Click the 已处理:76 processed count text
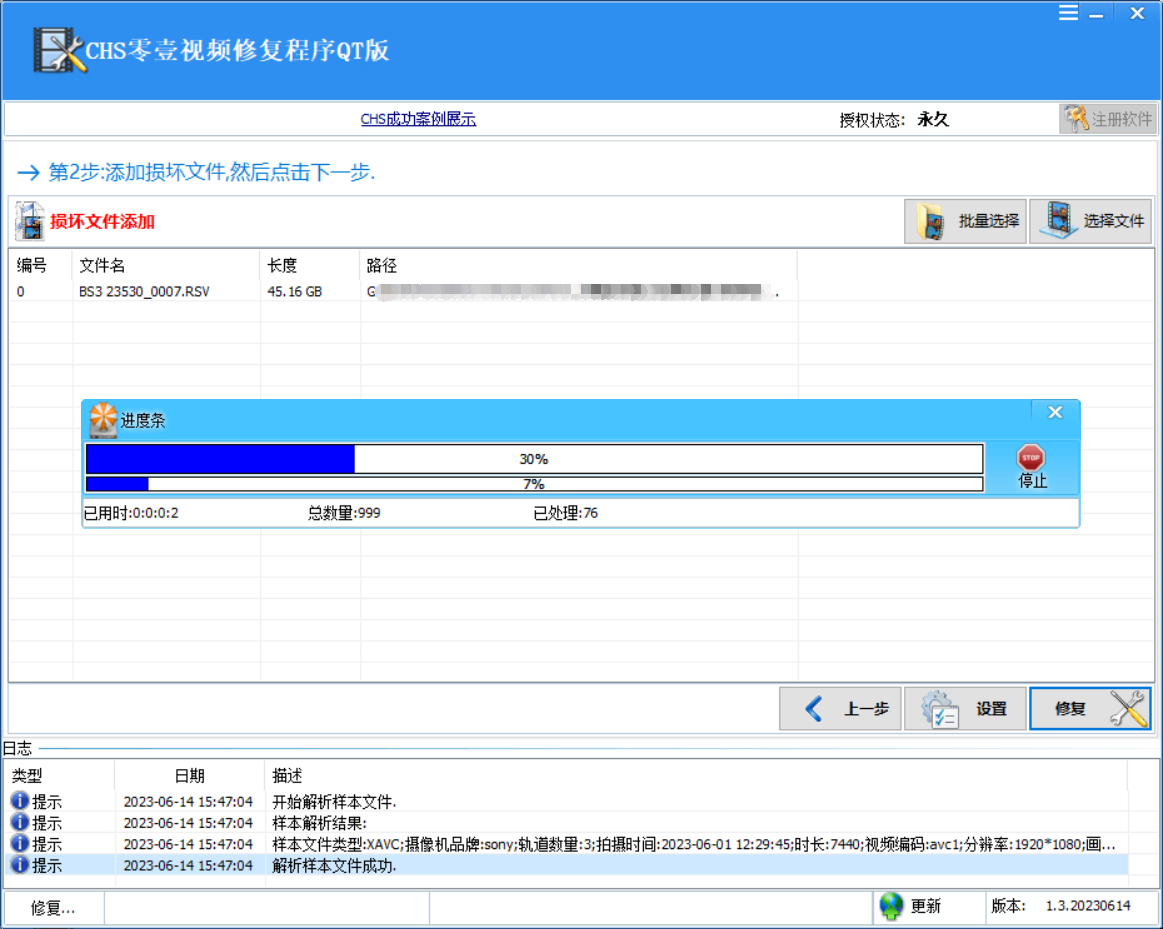Screen dimensions: 1163x929 (x=566, y=513)
